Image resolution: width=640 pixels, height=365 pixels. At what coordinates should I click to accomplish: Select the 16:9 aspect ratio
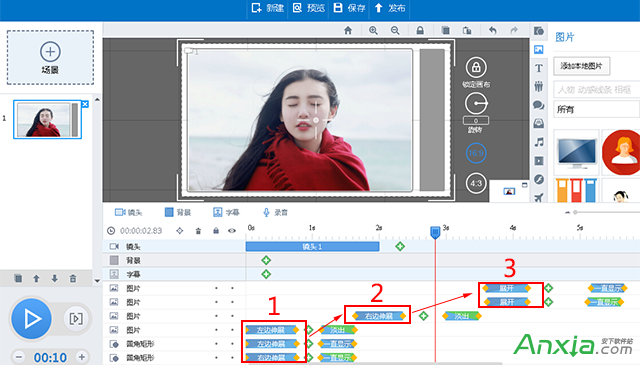[476, 153]
